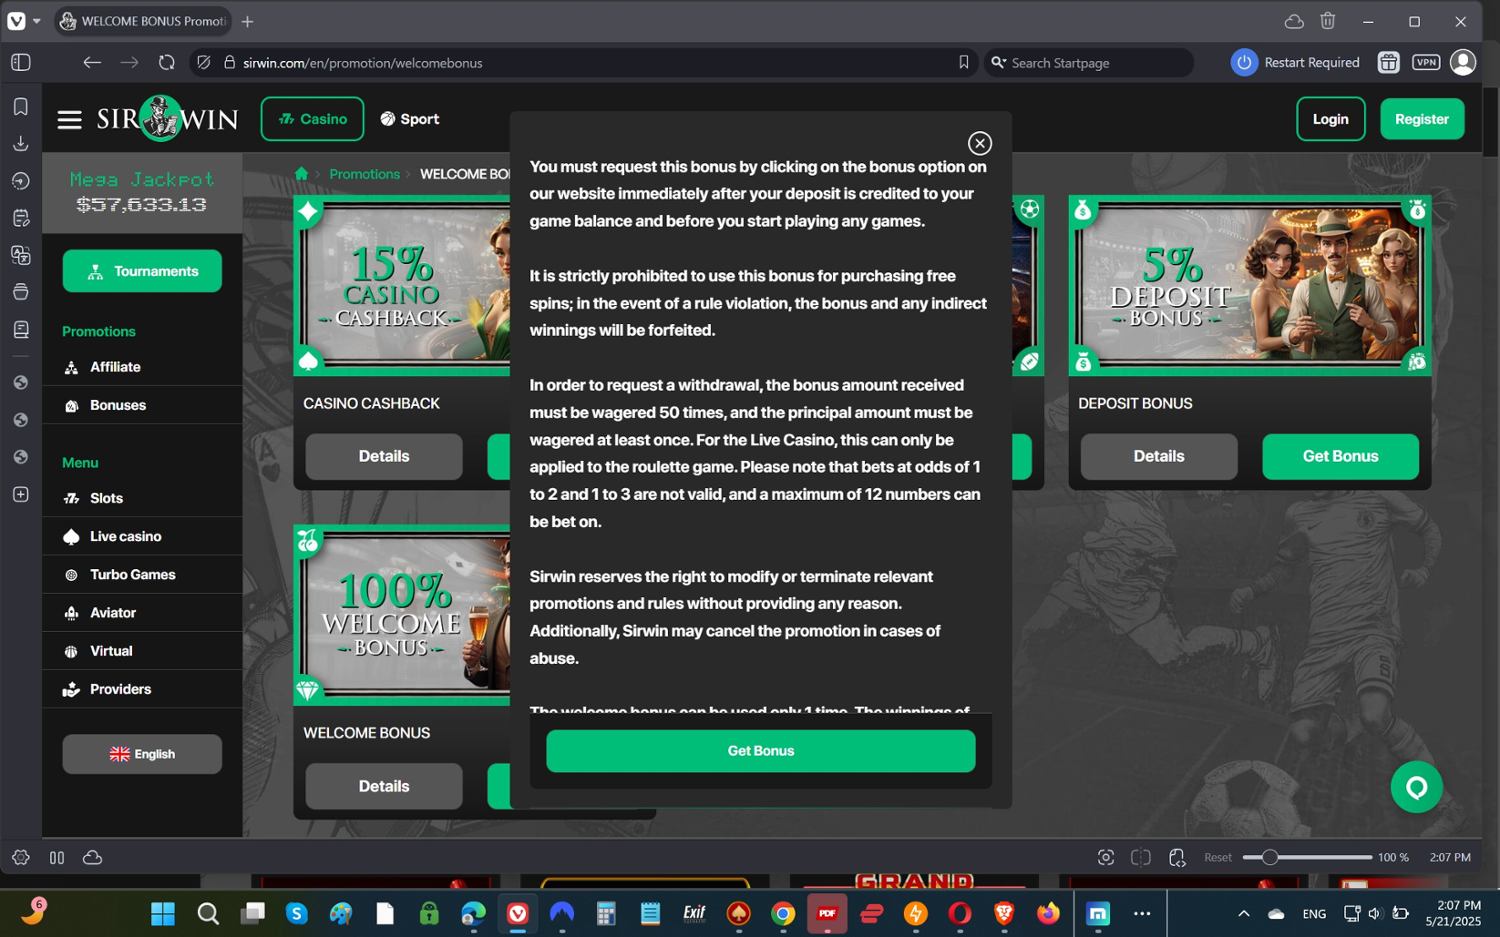Open the capture screenshot tool in status bar

pos(1105,857)
